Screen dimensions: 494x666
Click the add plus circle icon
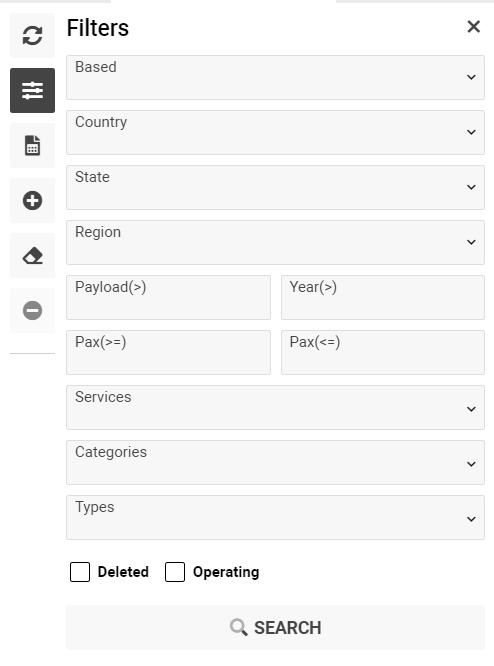click(32, 200)
